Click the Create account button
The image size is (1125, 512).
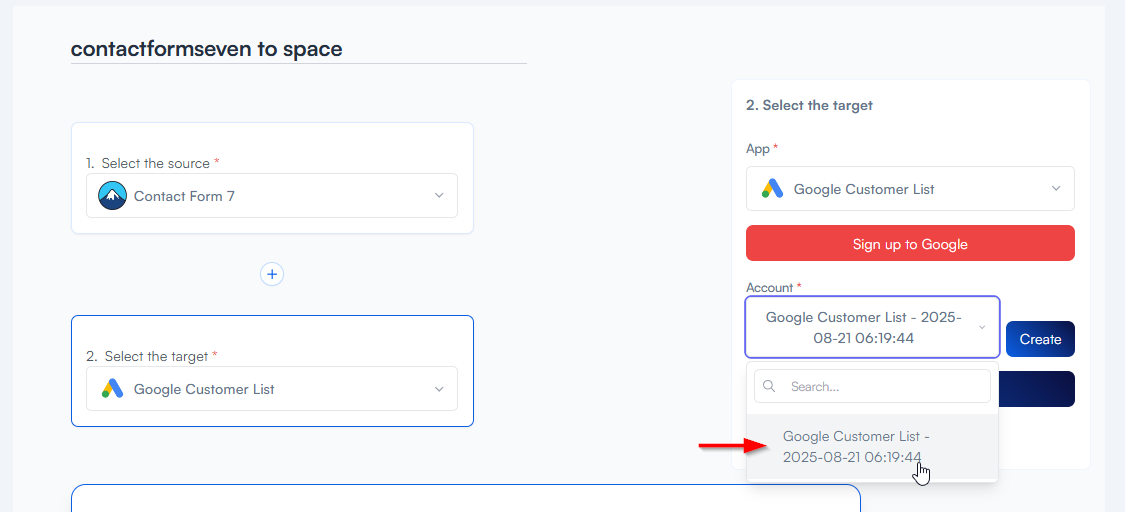point(1040,339)
